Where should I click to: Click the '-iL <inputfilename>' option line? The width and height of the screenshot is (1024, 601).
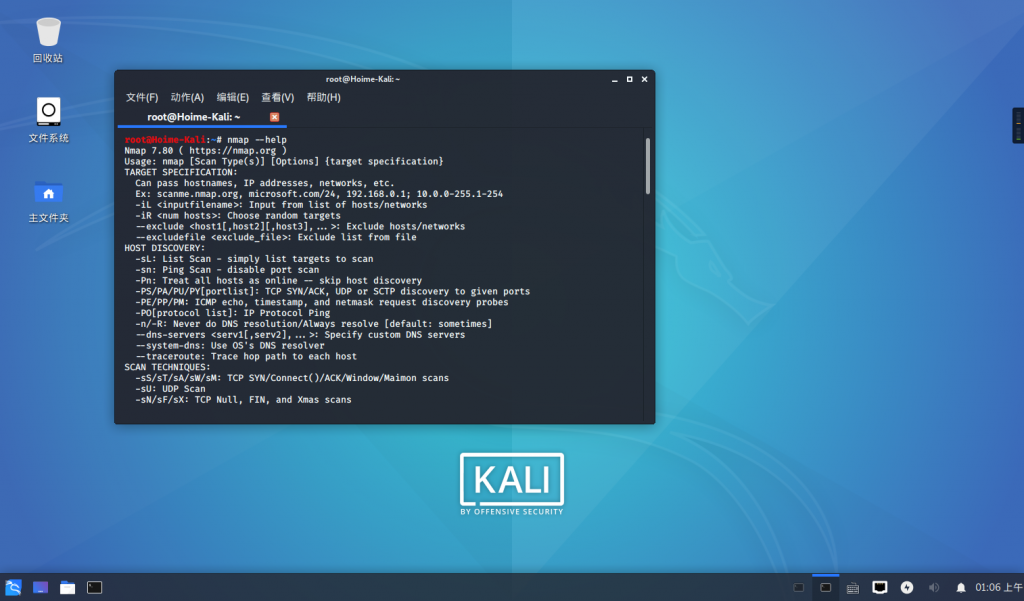pyautogui.click(x=281, y=204)
